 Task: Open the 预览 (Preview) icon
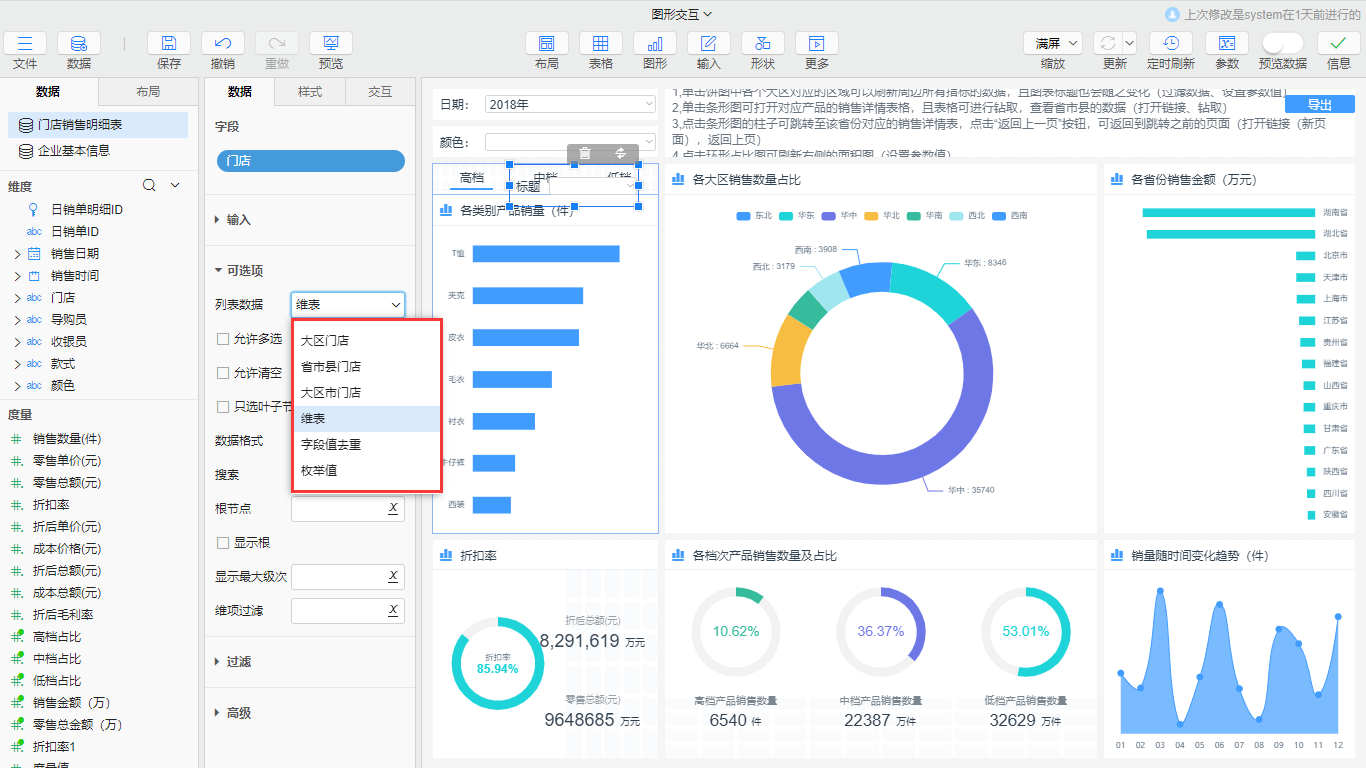point(330,44)
